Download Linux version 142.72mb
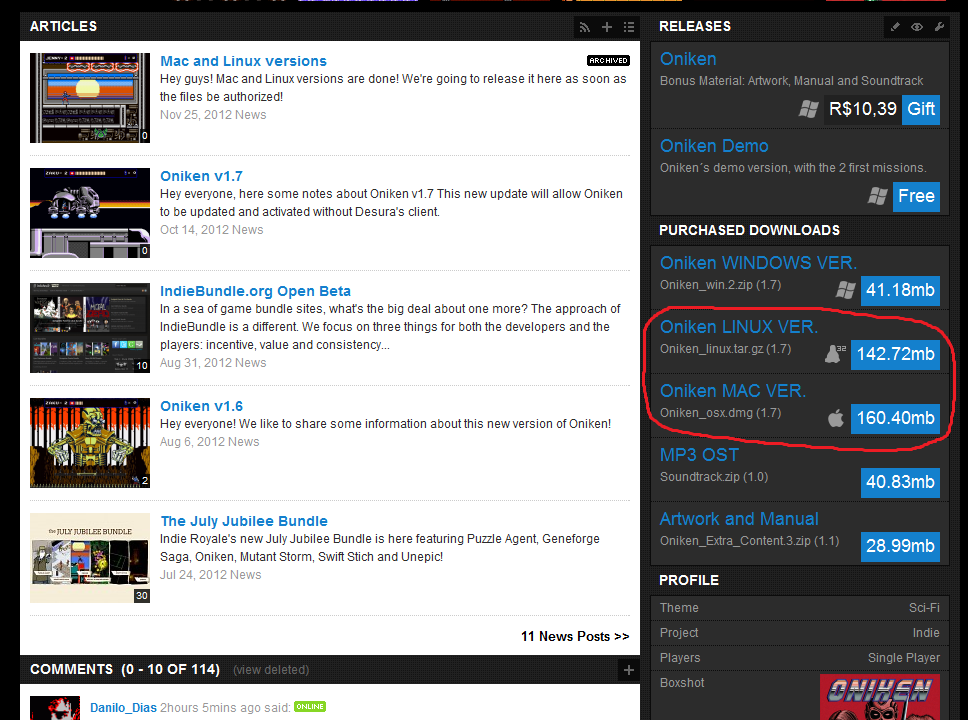968x720 pixels. coord(895,354)
